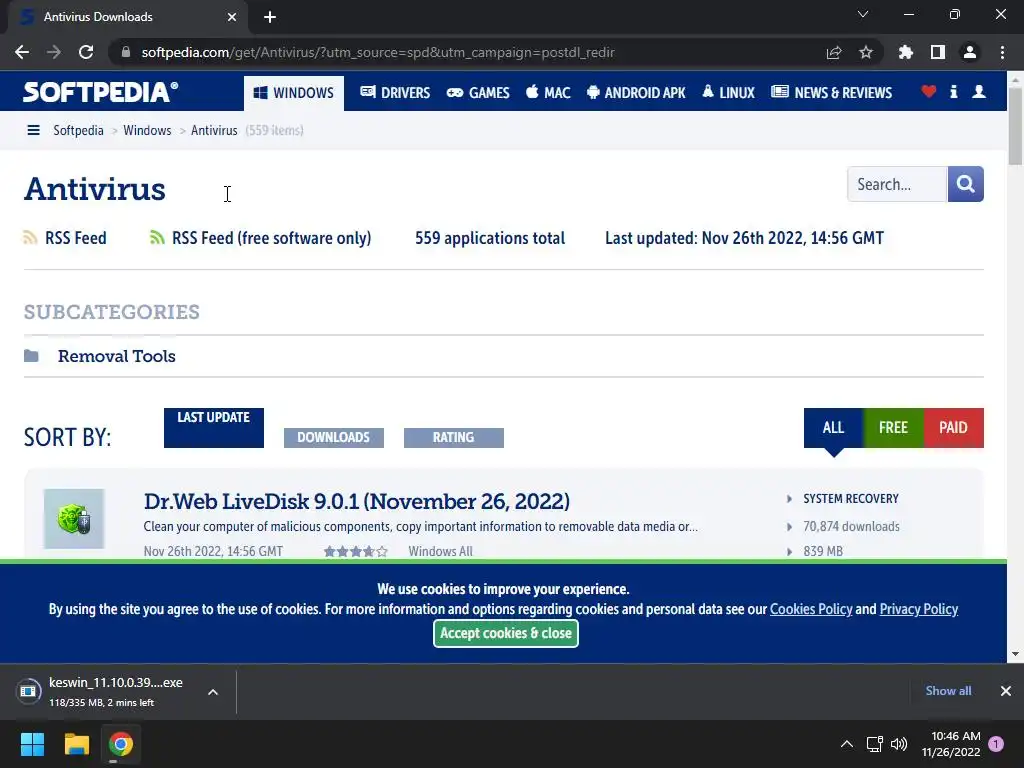Sort list by DOWNLOADS
Screen dimensions: 1024x768
pyautogui.click(x=334, y=438)
